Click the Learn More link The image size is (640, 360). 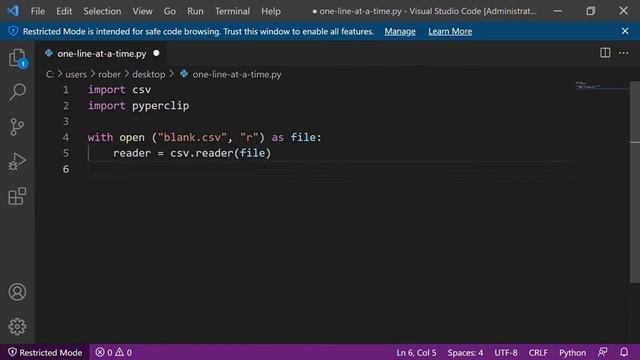point(450,31)
